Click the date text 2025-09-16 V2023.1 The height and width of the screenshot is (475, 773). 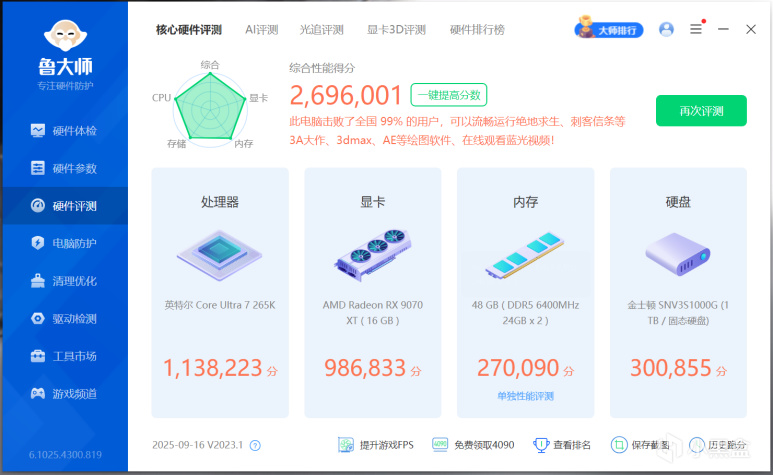[198, 445]
